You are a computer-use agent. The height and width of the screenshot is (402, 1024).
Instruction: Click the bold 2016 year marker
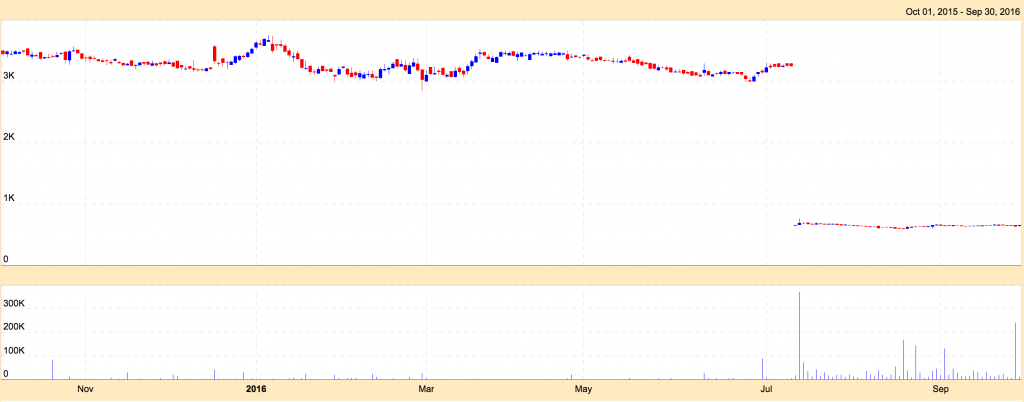[256, 388]
